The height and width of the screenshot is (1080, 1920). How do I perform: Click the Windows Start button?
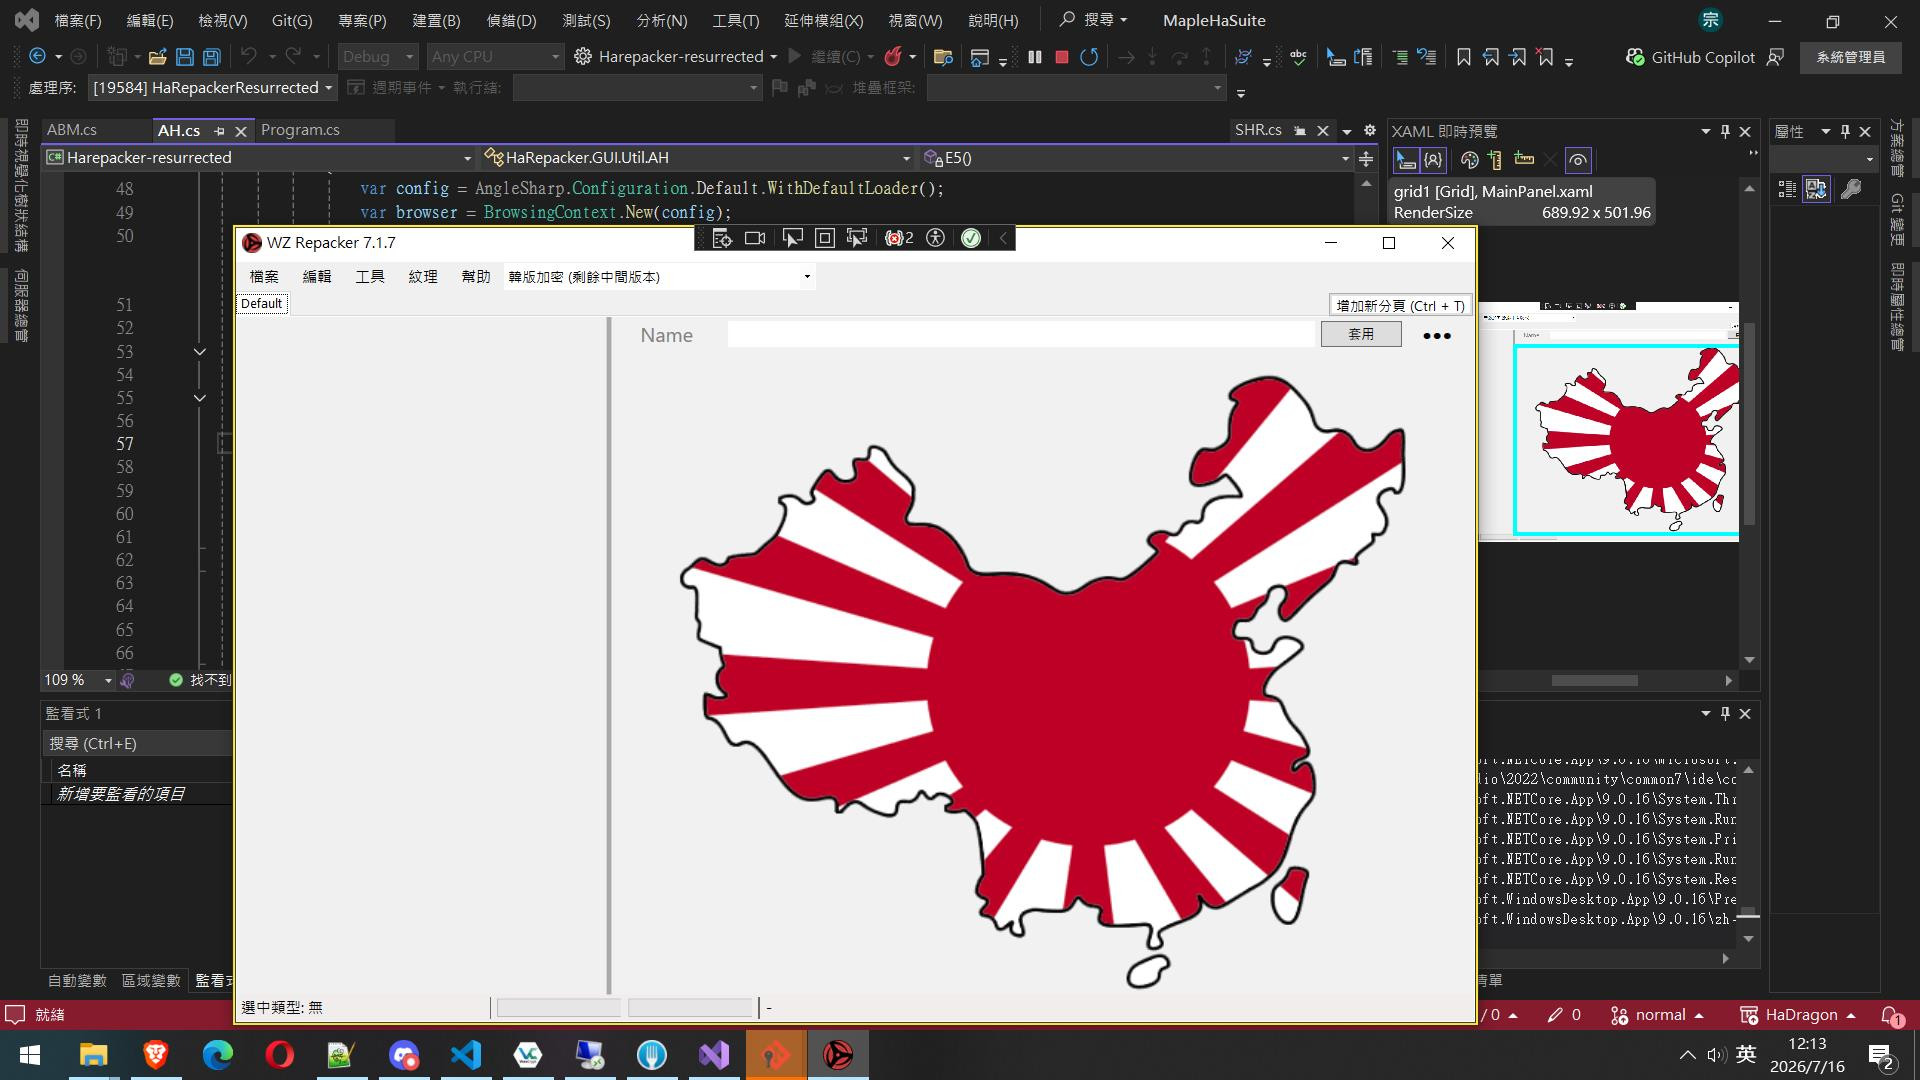(30, 1055)
